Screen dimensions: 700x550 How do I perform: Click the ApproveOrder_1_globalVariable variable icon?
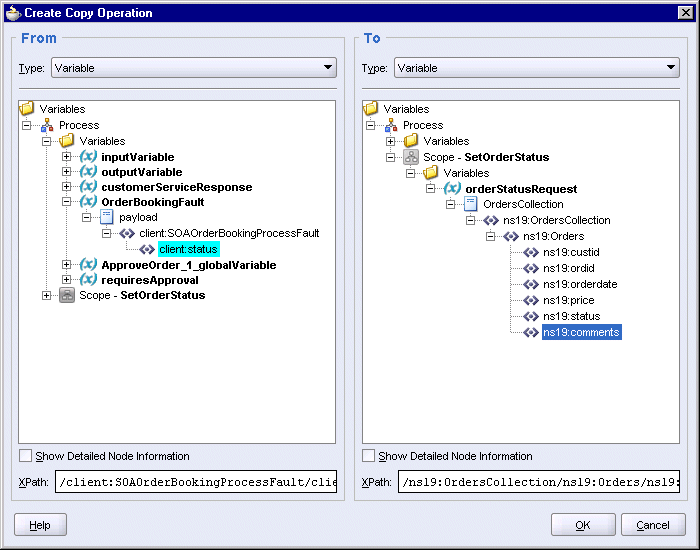click(88, 265)
